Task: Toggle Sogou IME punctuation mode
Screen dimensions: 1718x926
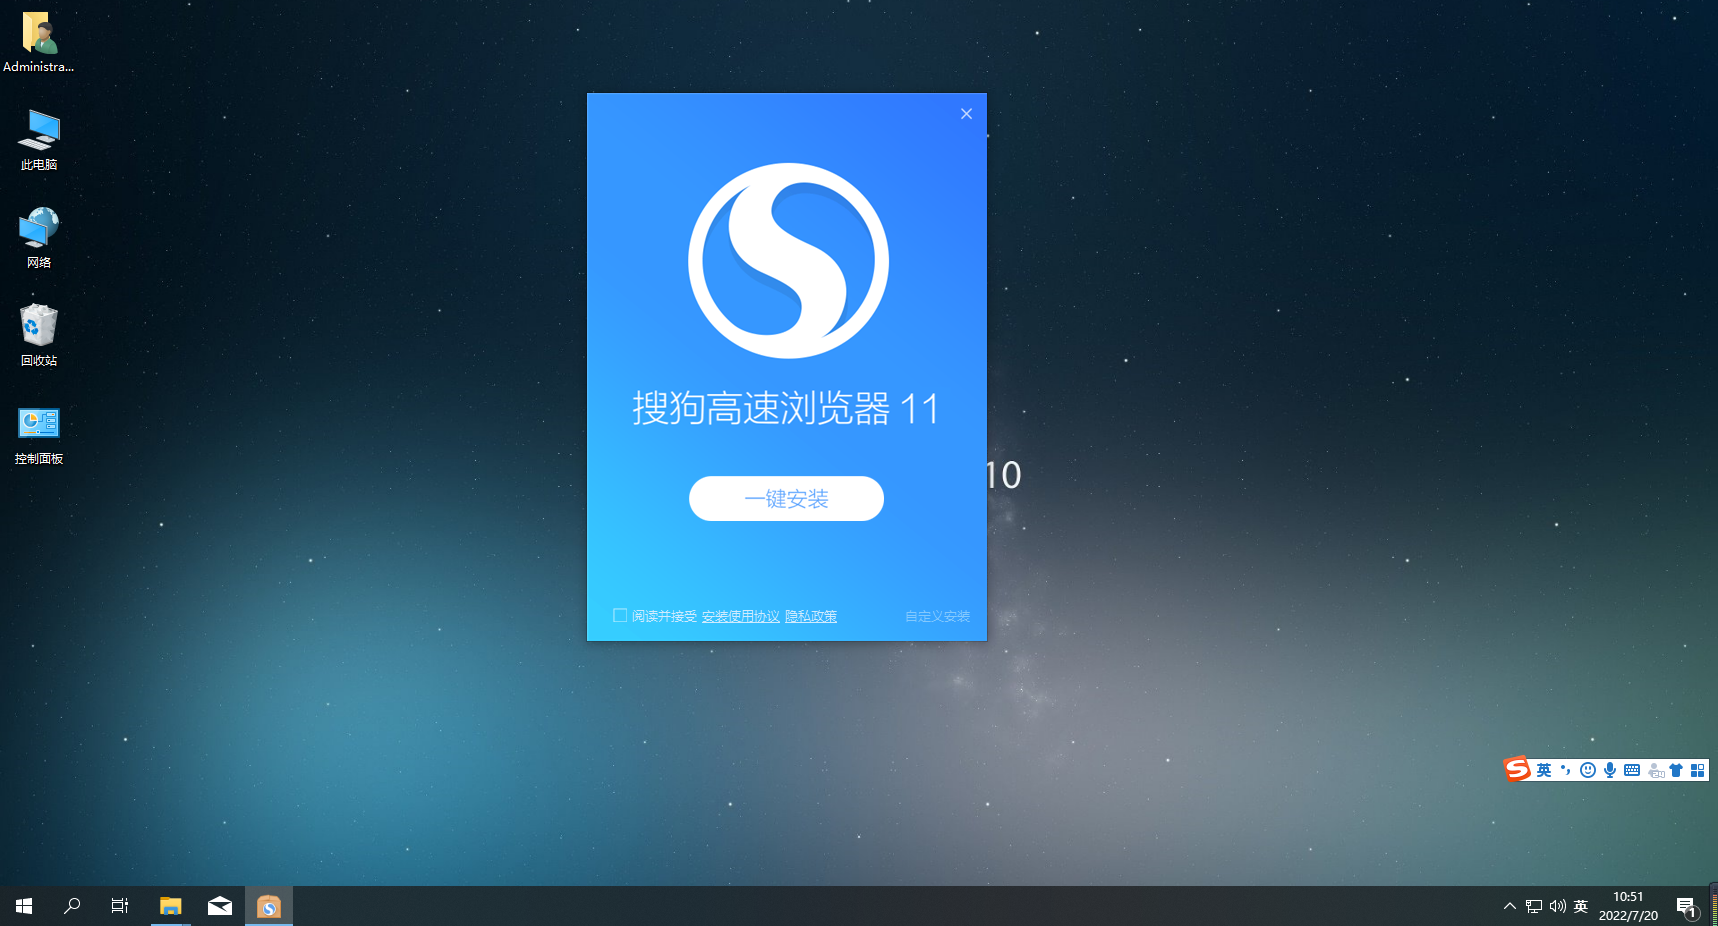Action: point(1566,770)
